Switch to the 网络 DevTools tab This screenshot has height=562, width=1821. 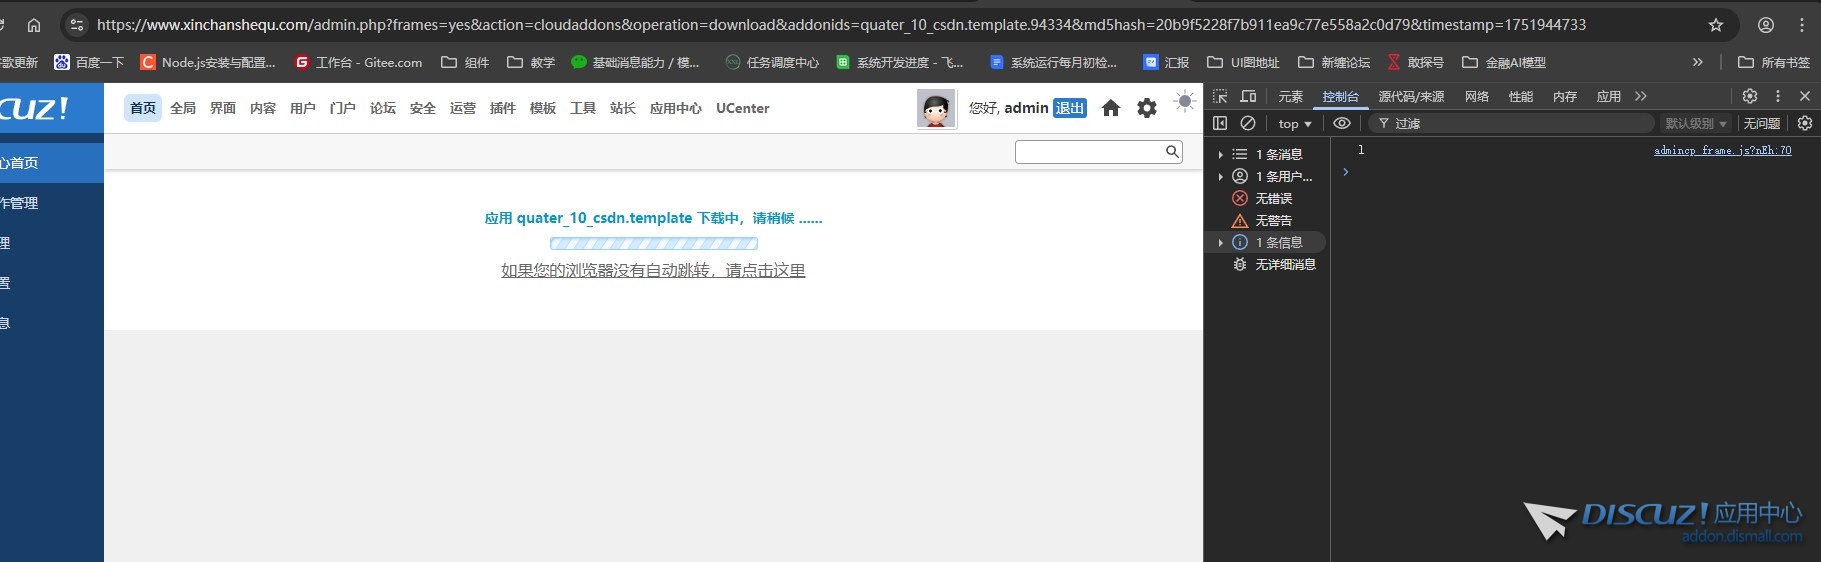point(1476,96)
